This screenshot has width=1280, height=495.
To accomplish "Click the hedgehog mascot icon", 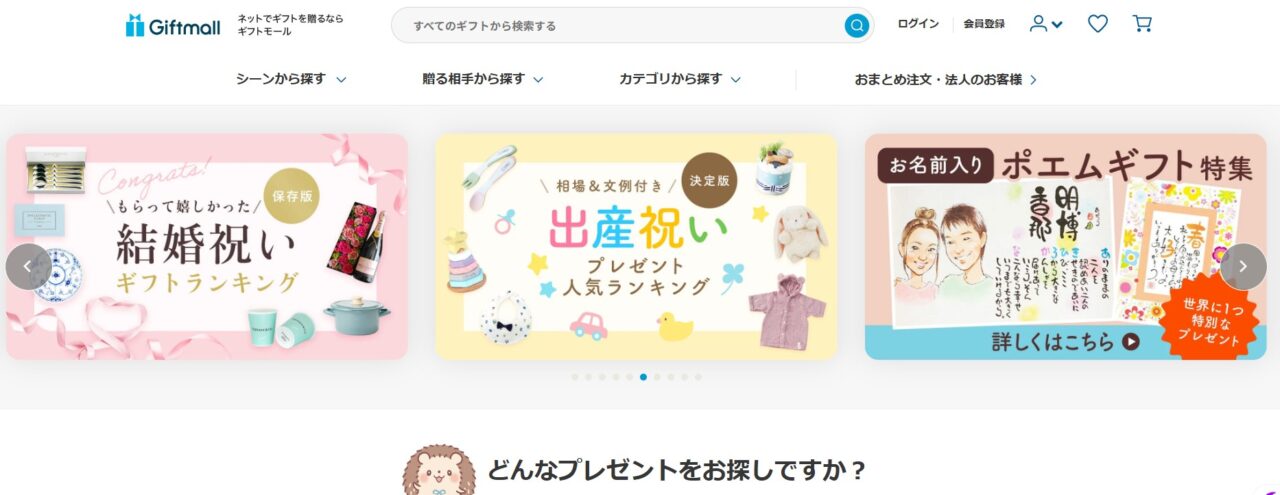I will (438, 470).
